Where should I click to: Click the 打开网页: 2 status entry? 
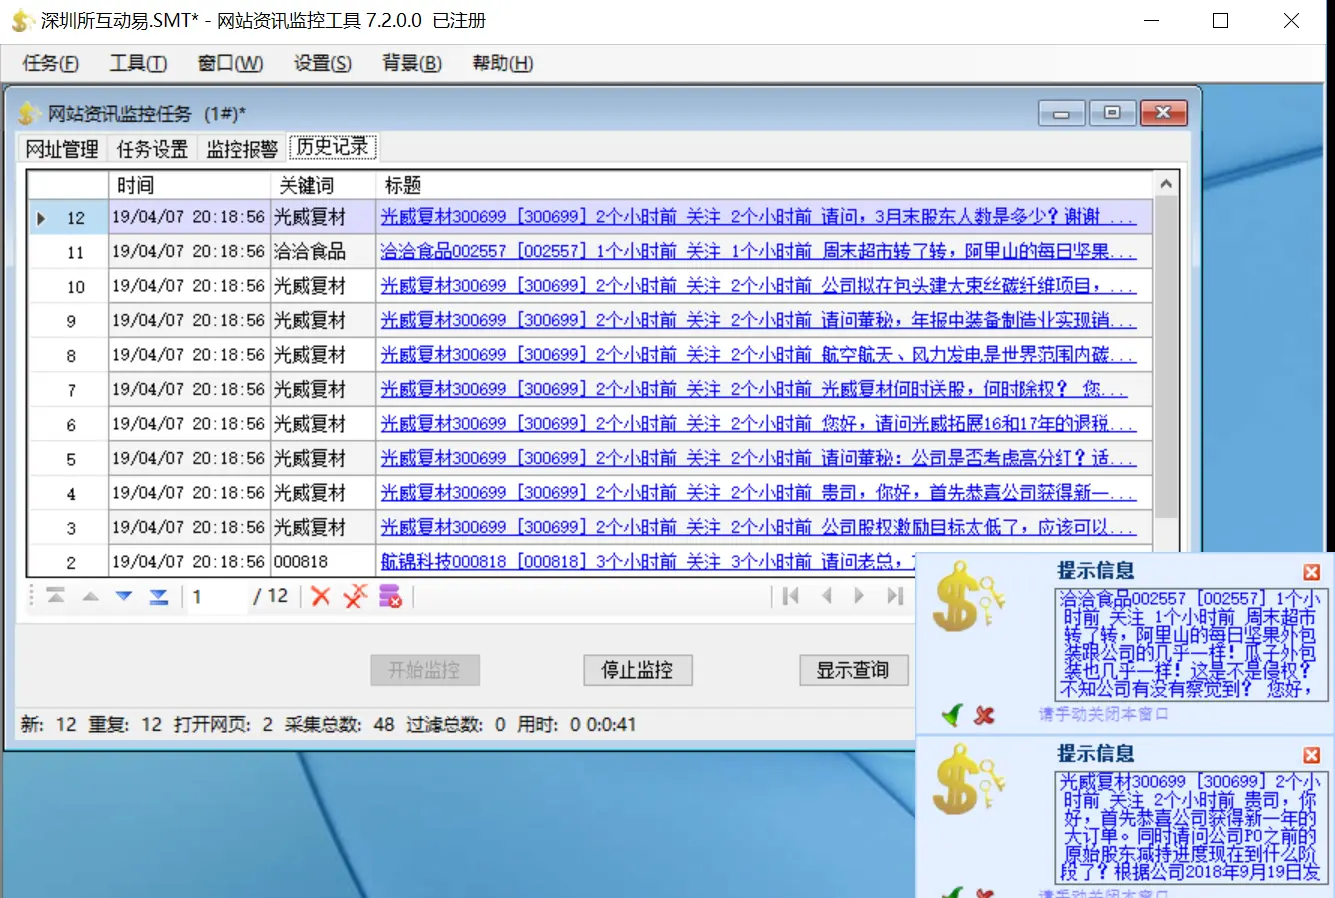point(223,724)
